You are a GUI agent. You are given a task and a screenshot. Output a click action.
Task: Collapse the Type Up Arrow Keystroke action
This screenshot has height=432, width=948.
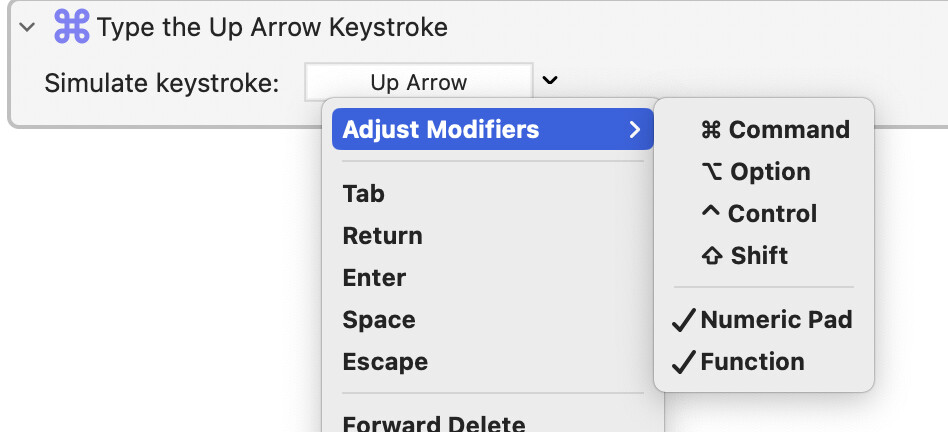(27, 27)
